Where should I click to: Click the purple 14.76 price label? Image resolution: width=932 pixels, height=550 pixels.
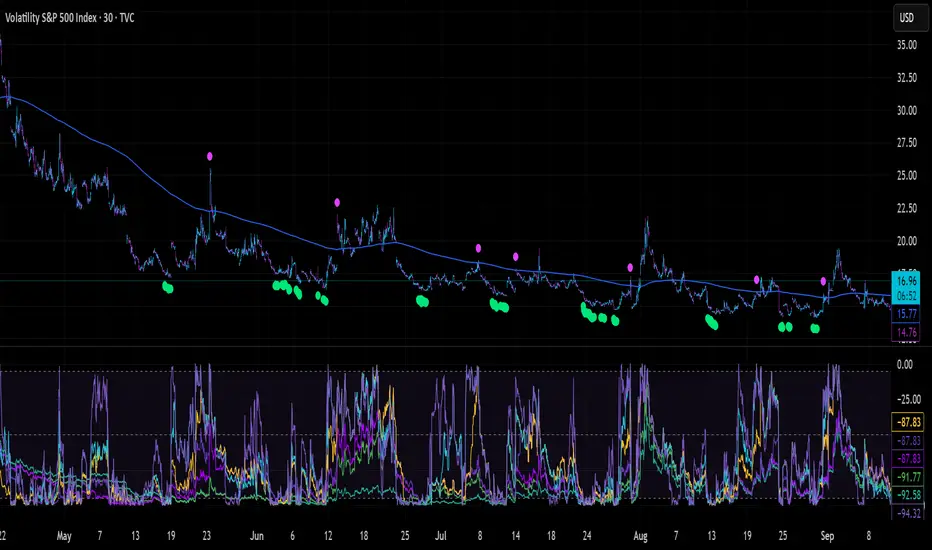point(907,334)
